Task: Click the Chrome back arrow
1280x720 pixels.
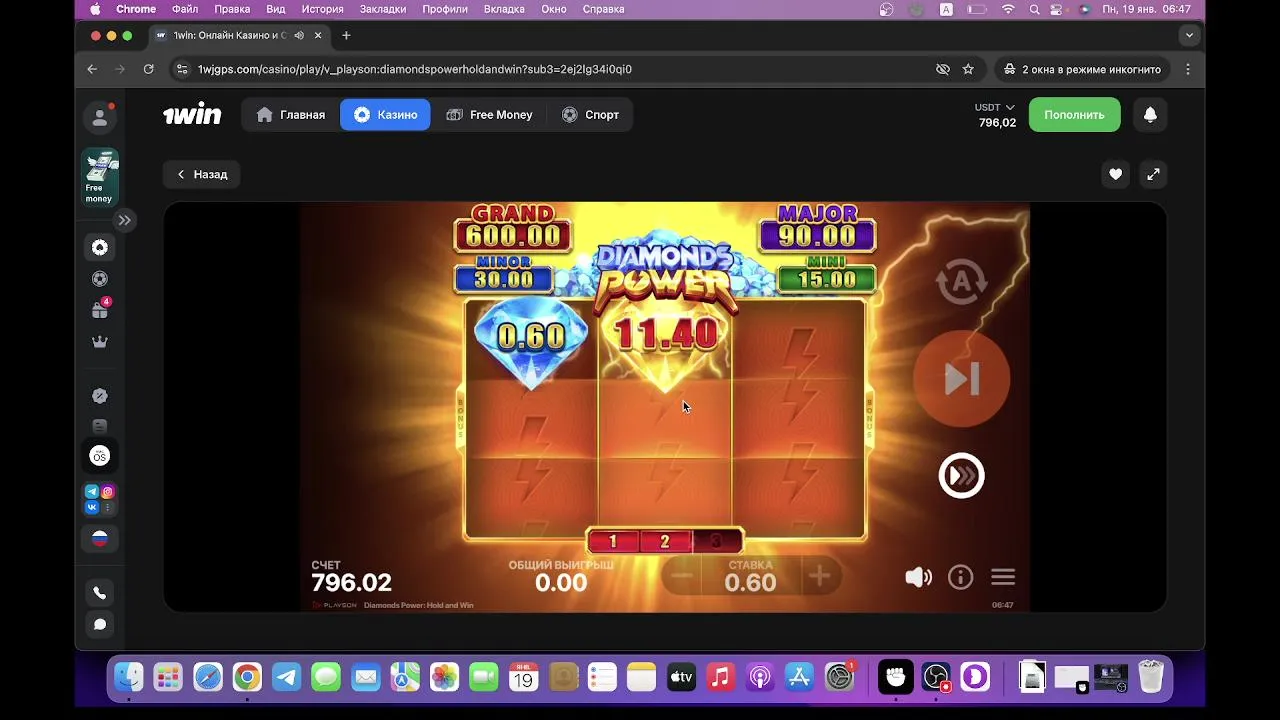Action: (x=92, y=69)
